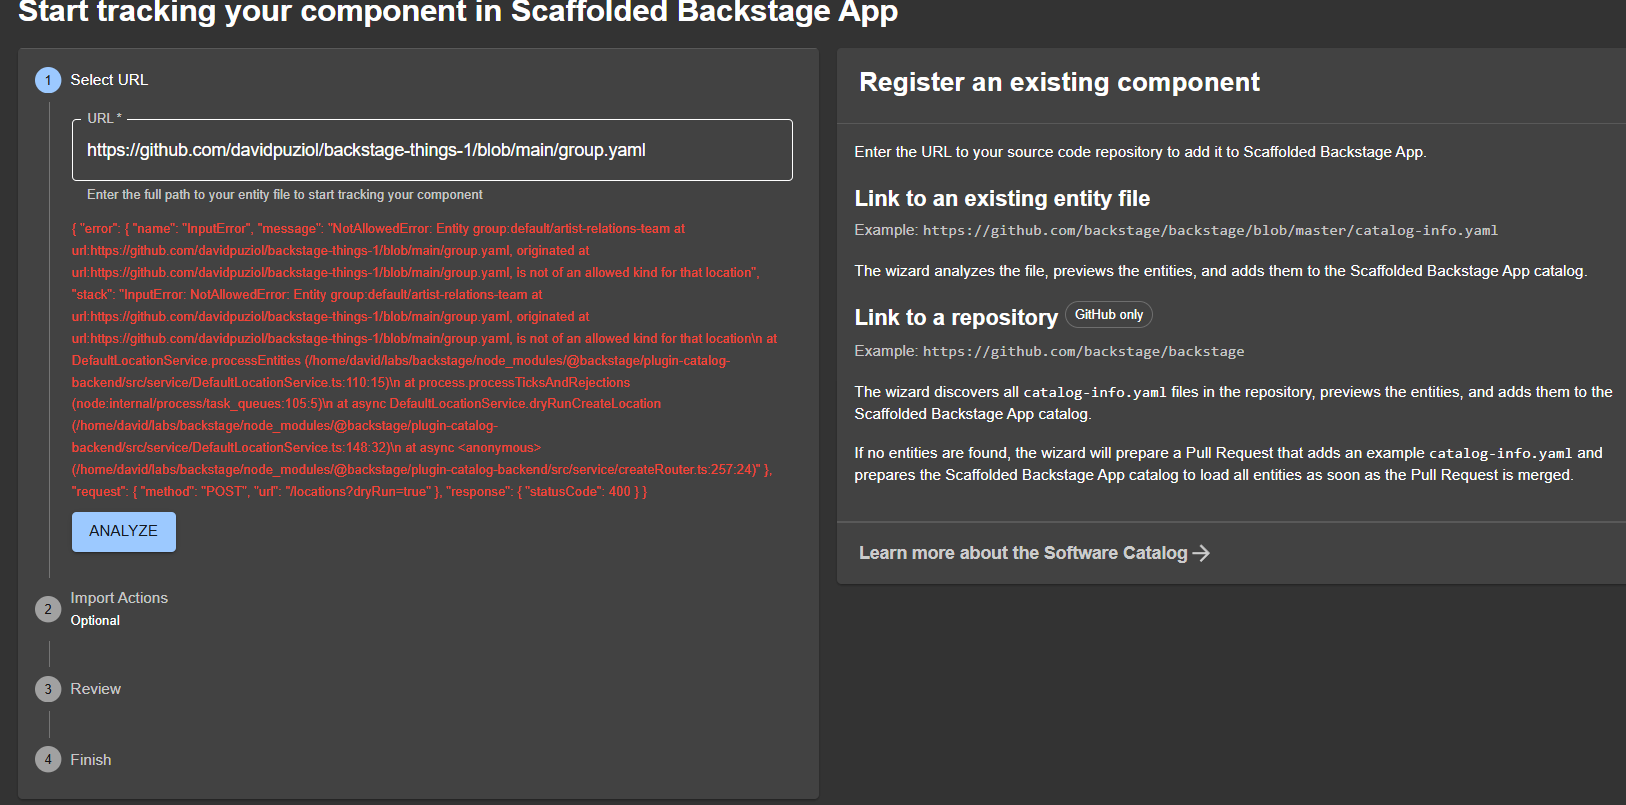Image resolution: width=1626 pixels, height=805 pixels.
Task: Click the arrow icon after Software Catalog
Action: (1201, 553)
